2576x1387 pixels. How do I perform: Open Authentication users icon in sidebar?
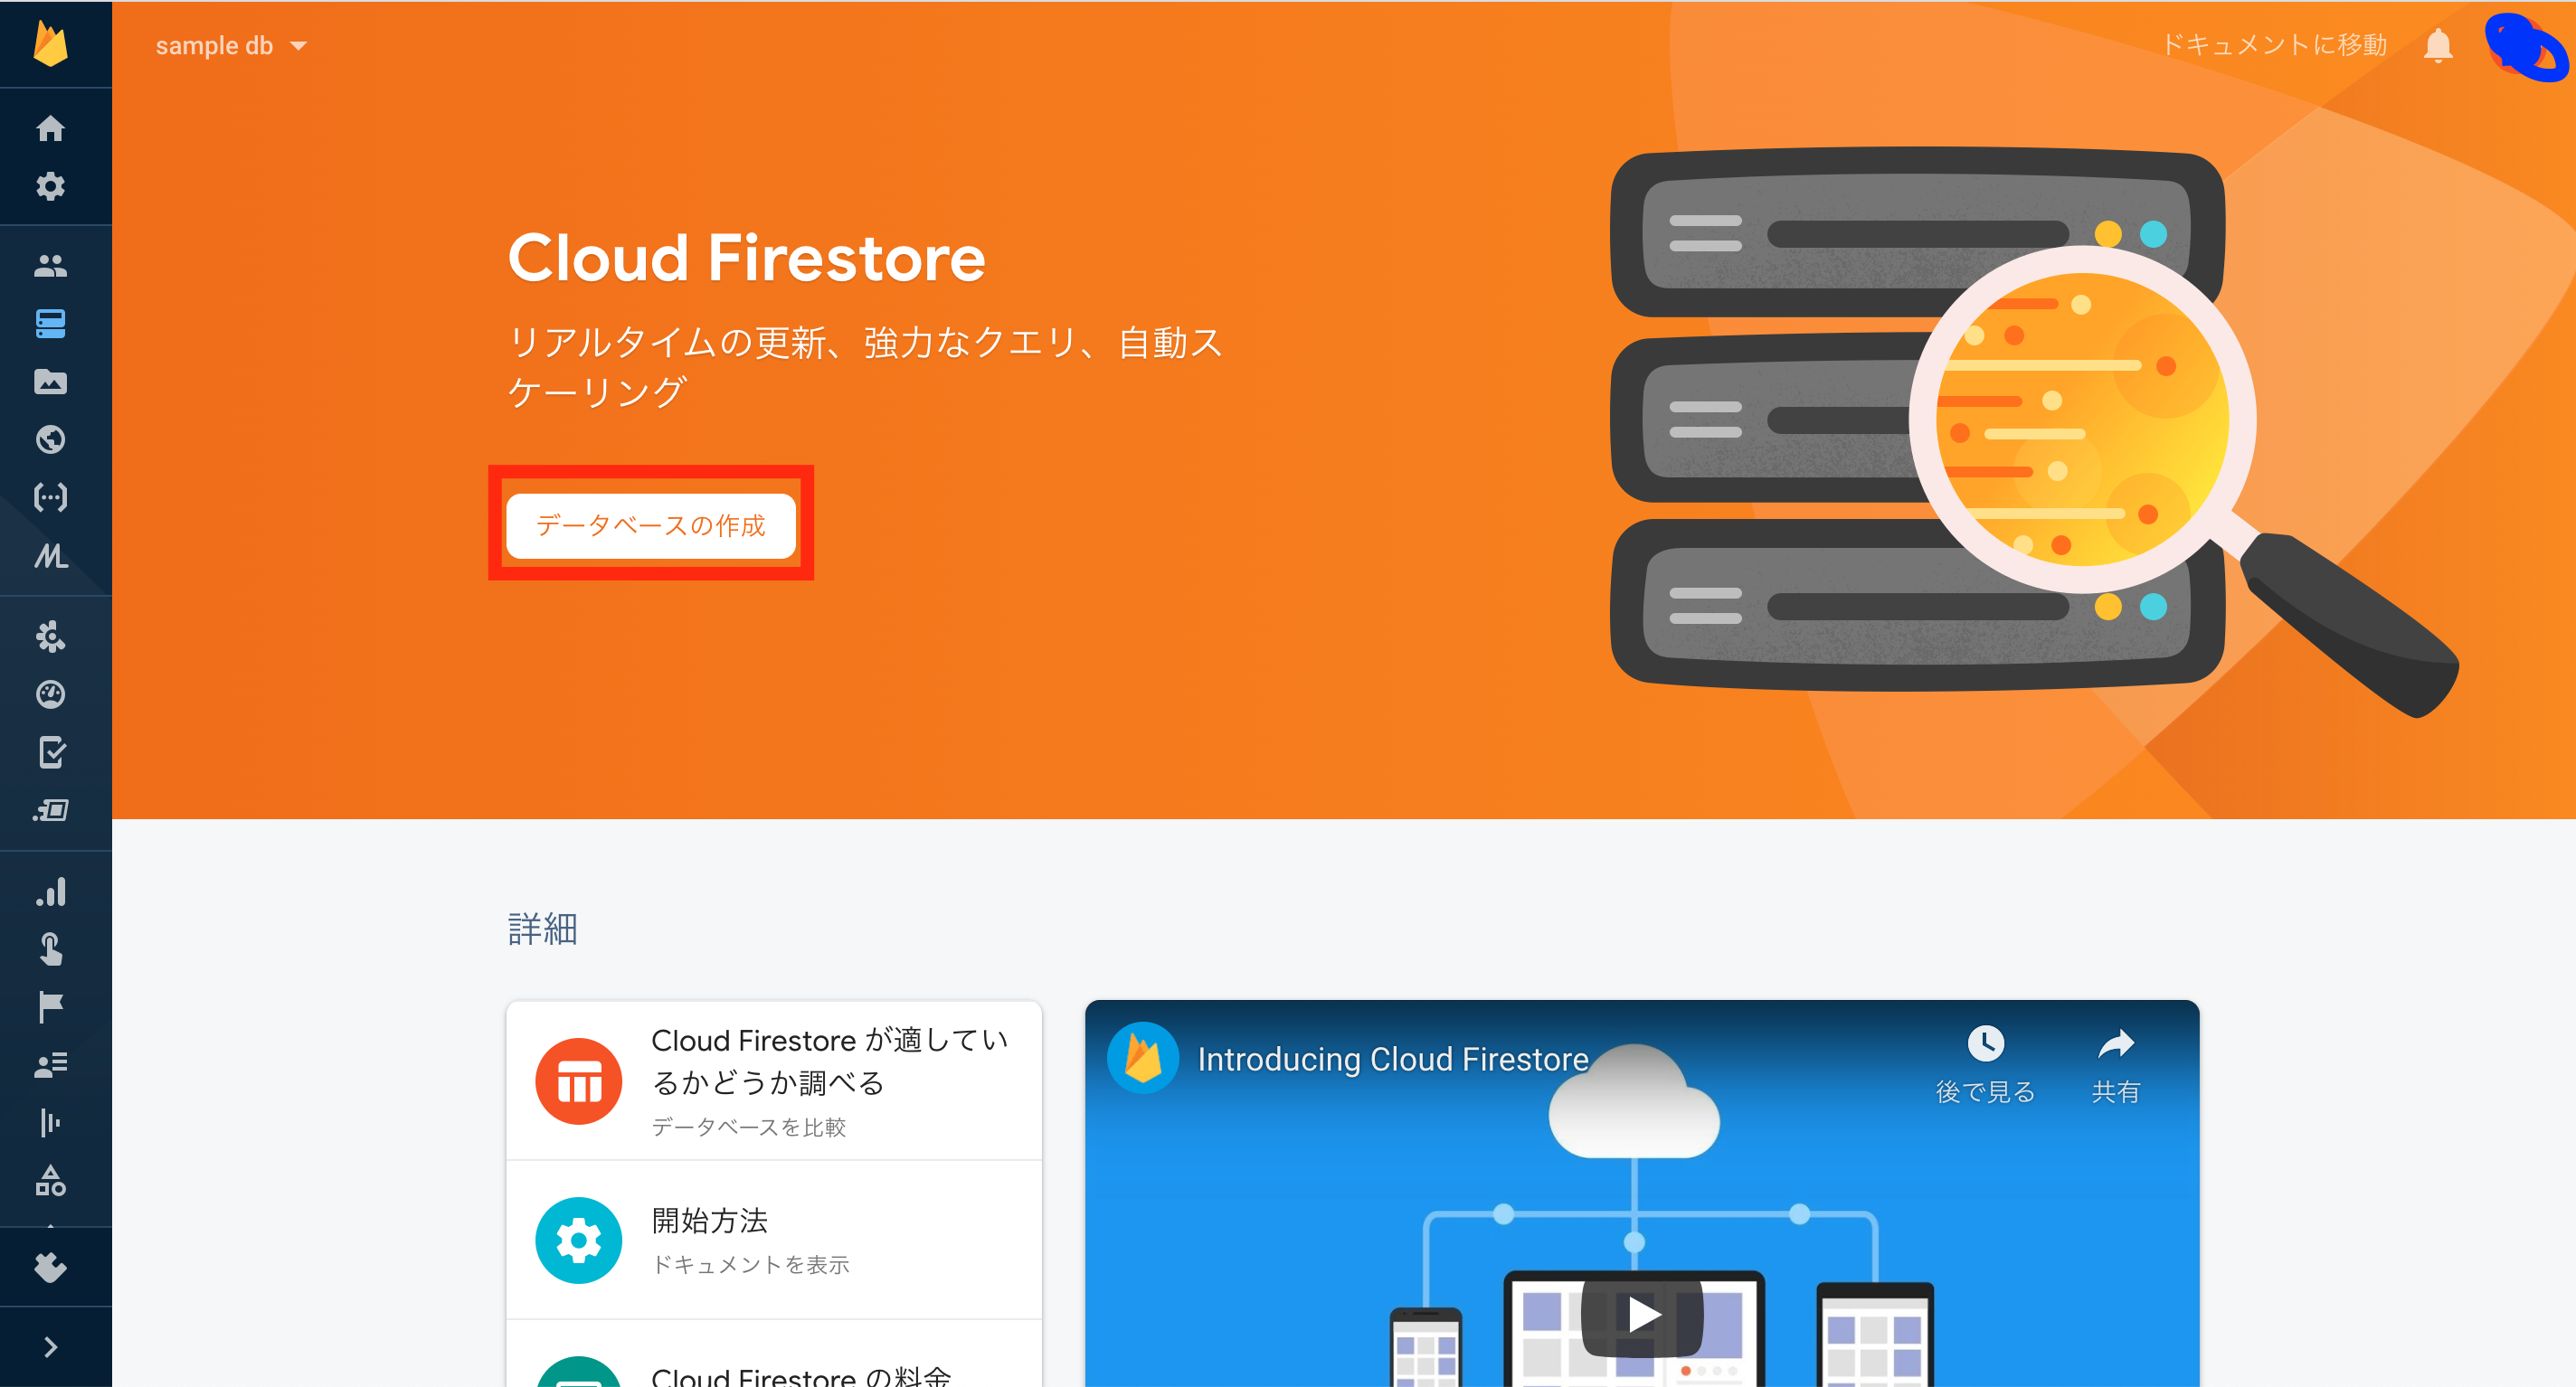[x=50, y=266]
